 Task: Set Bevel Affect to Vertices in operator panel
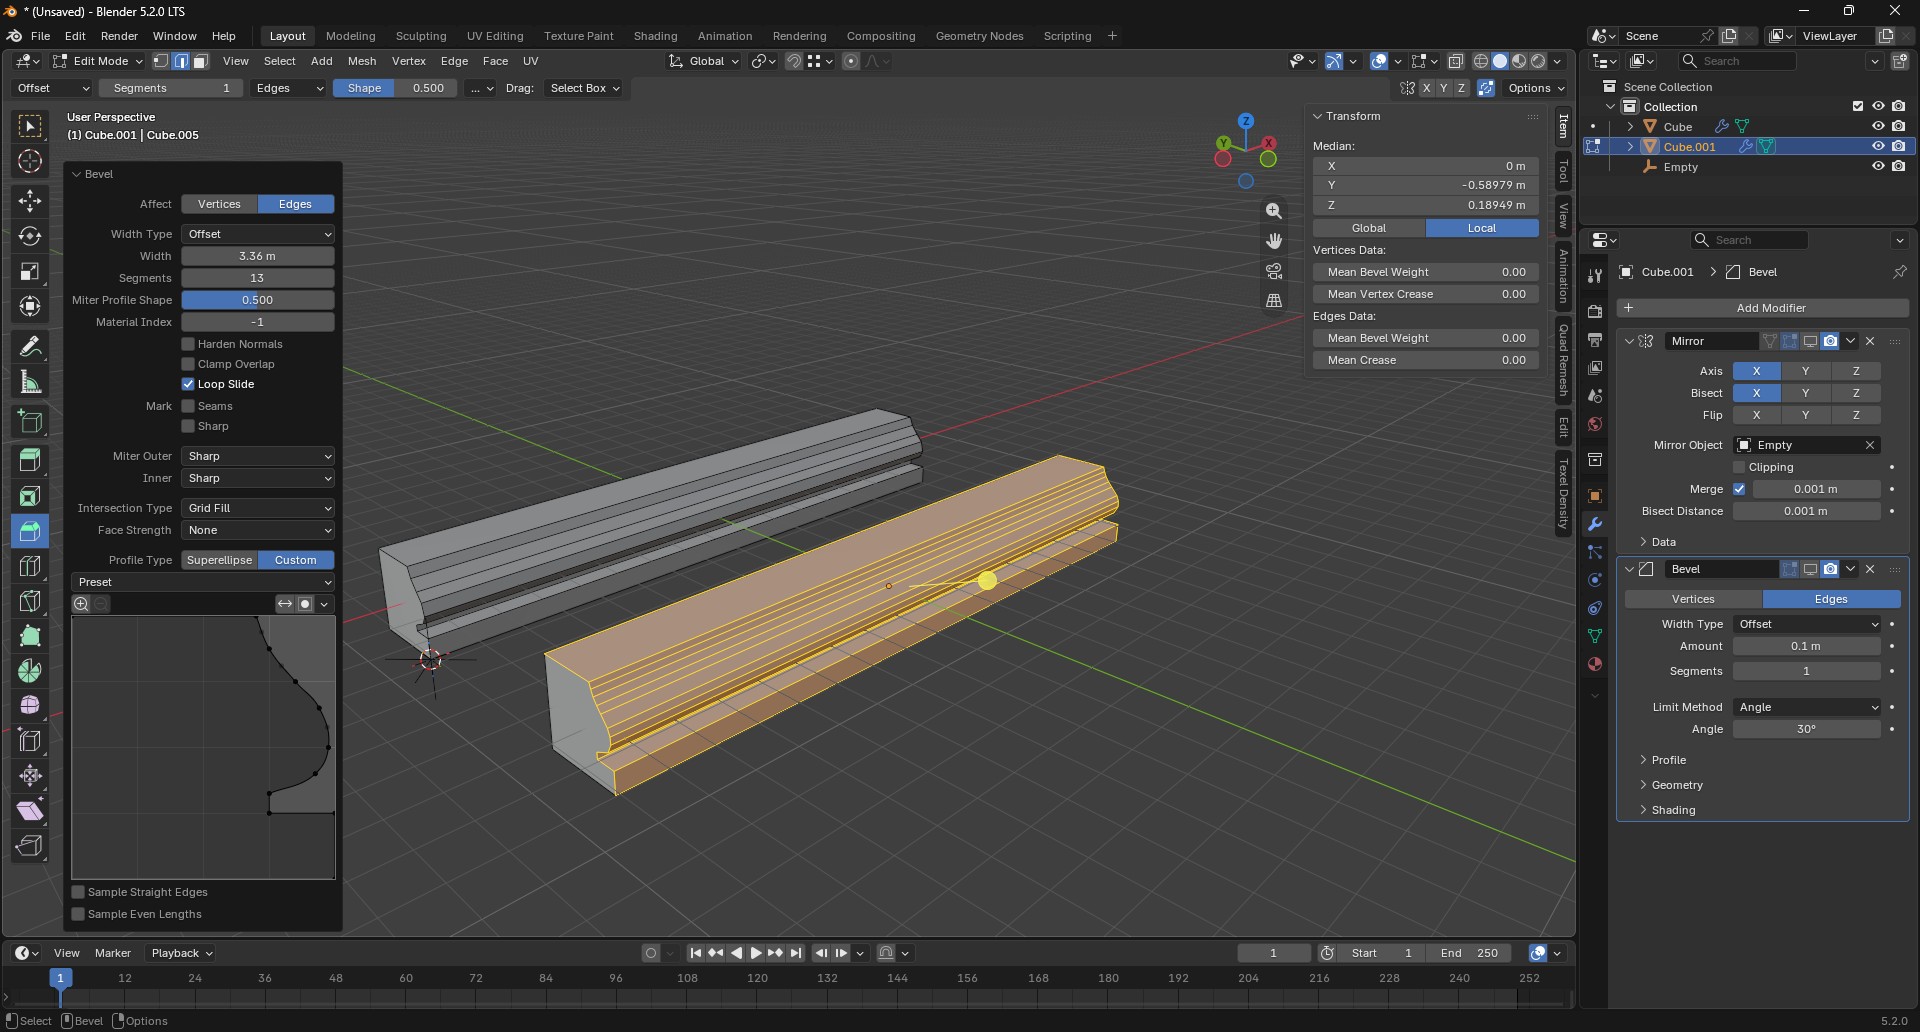219,204
